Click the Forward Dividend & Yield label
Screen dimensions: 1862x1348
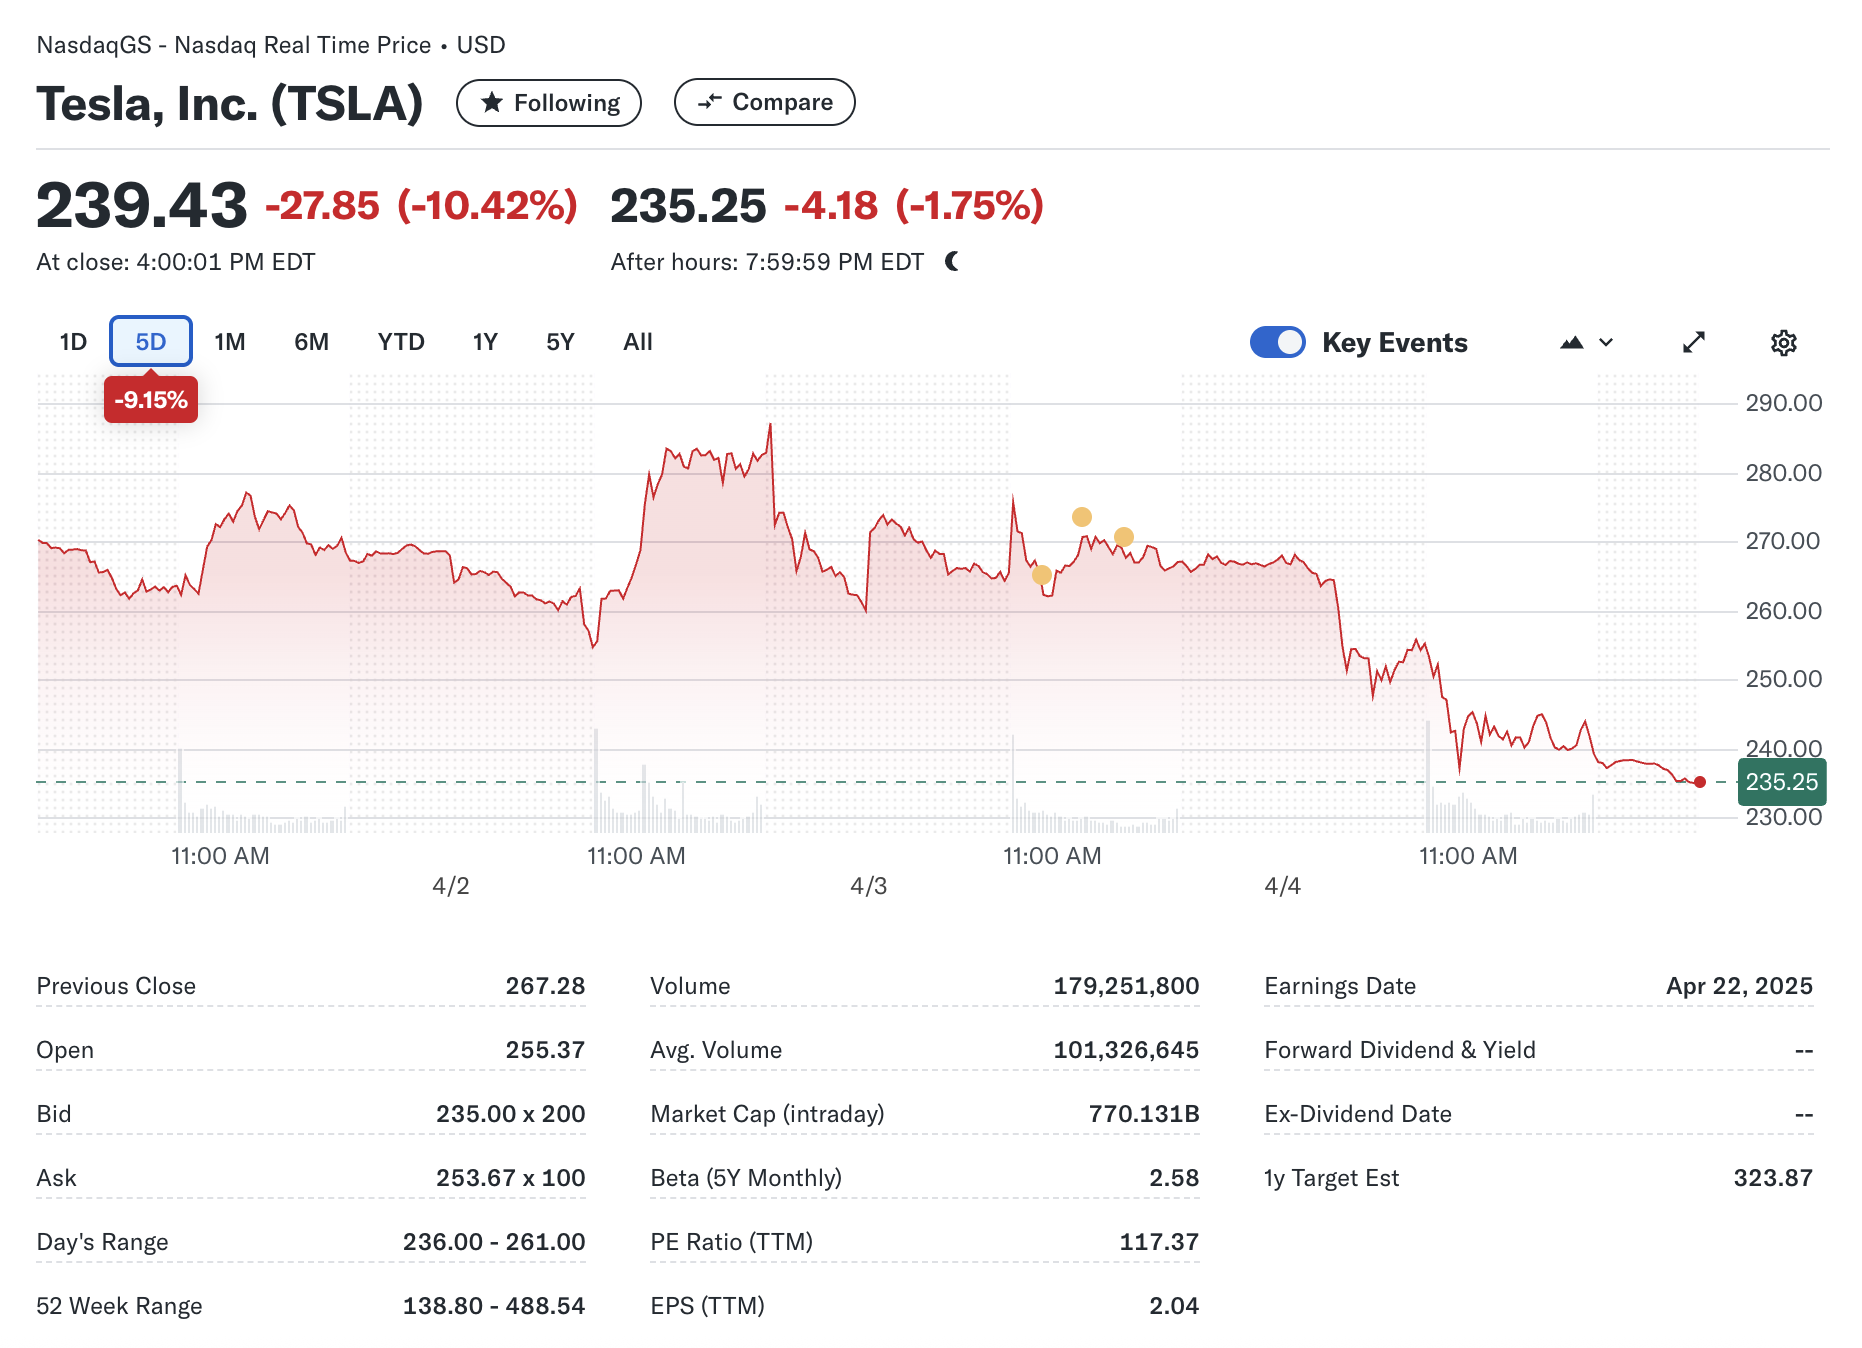(1400, 1050)
